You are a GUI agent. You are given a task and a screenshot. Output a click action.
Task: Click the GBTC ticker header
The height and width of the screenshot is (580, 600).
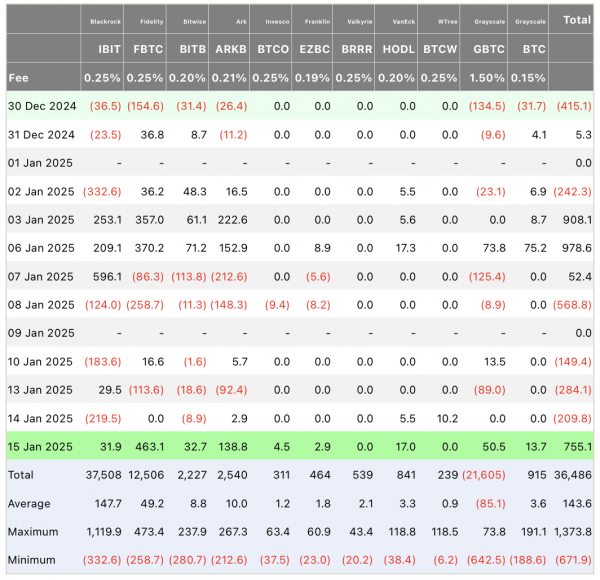coord(489,49)
